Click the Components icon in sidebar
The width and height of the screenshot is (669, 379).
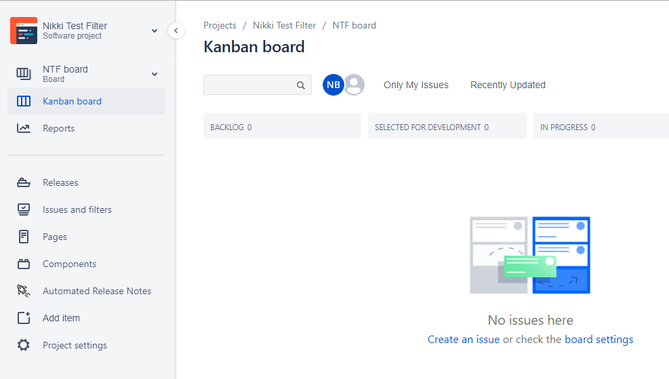click(x=23, y=264)
